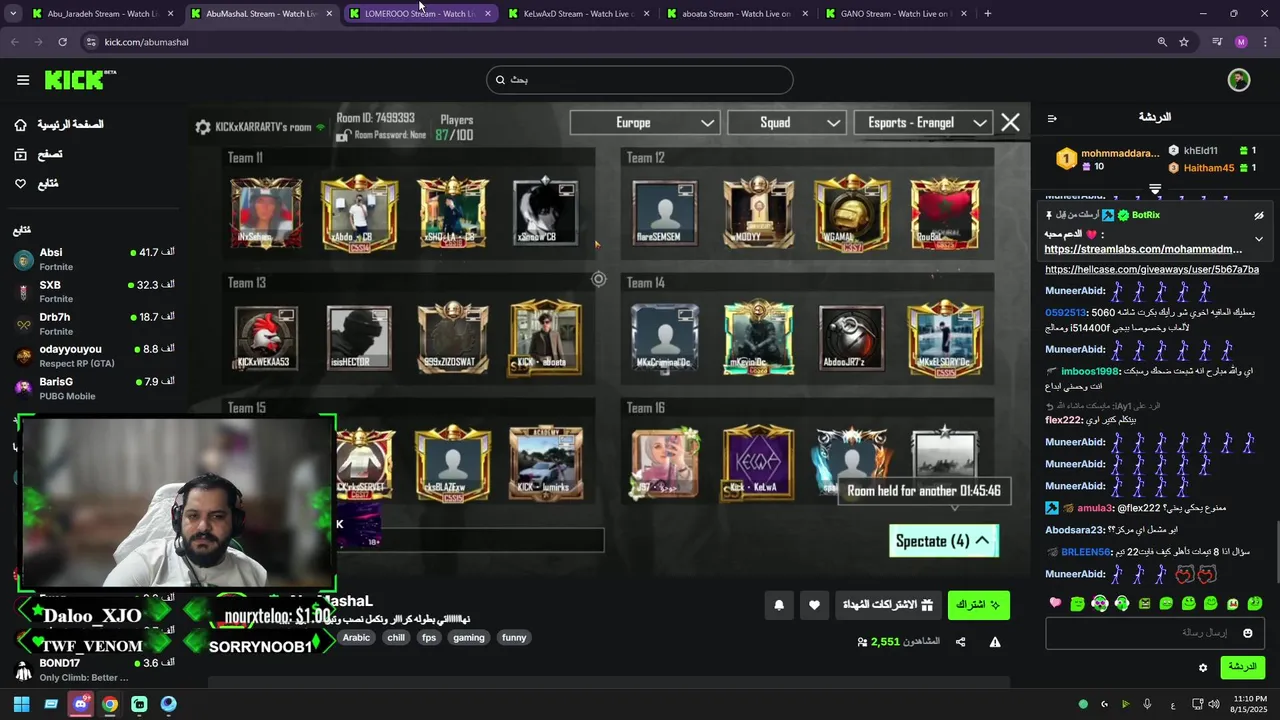Select the Arabic stream tag
This screenshot has height=720, width=1280.
[x=356, y=637]
